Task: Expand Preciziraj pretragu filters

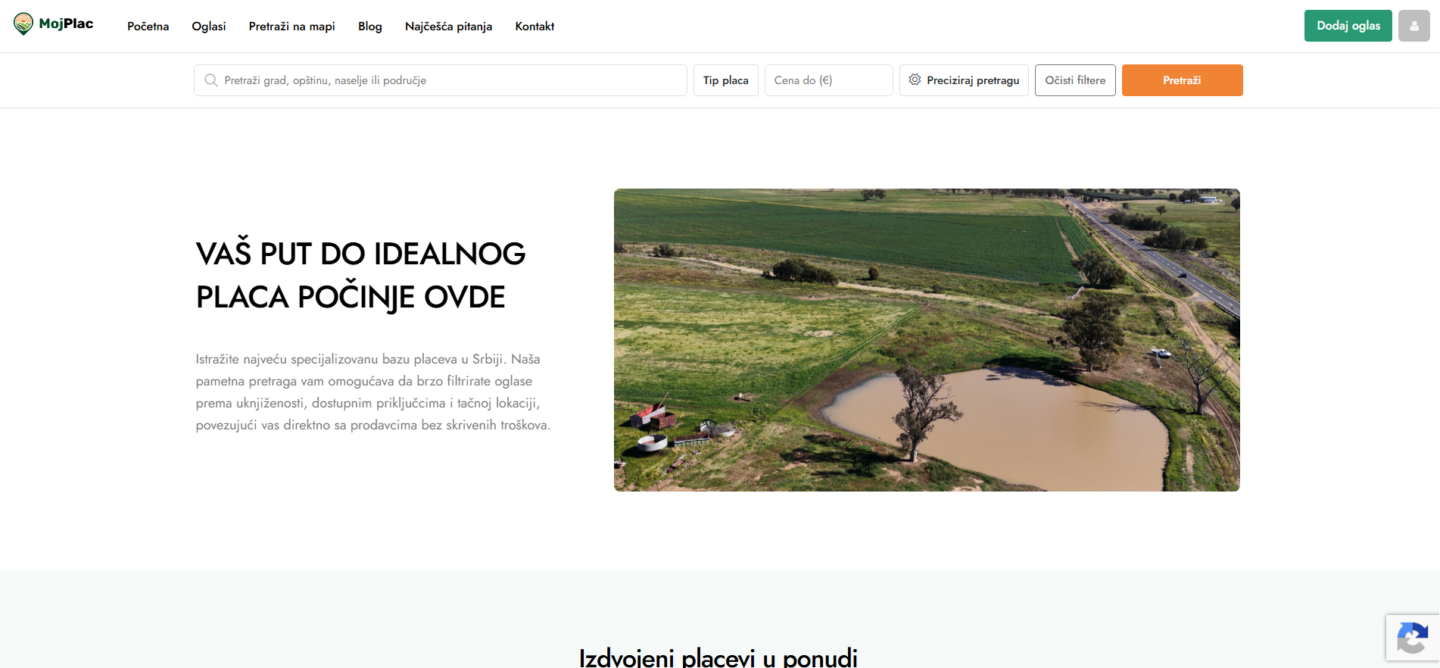Action: click(x=964, y=80)
